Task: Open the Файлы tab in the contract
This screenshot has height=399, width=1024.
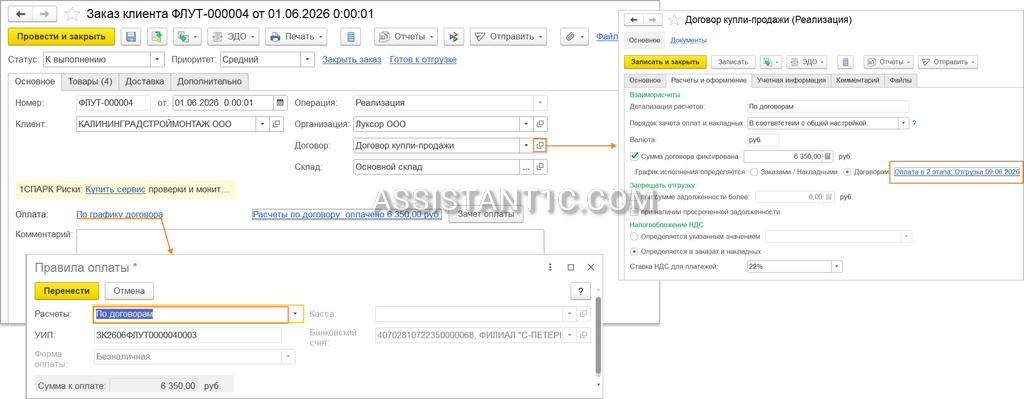Action: (x=901, y=80)
